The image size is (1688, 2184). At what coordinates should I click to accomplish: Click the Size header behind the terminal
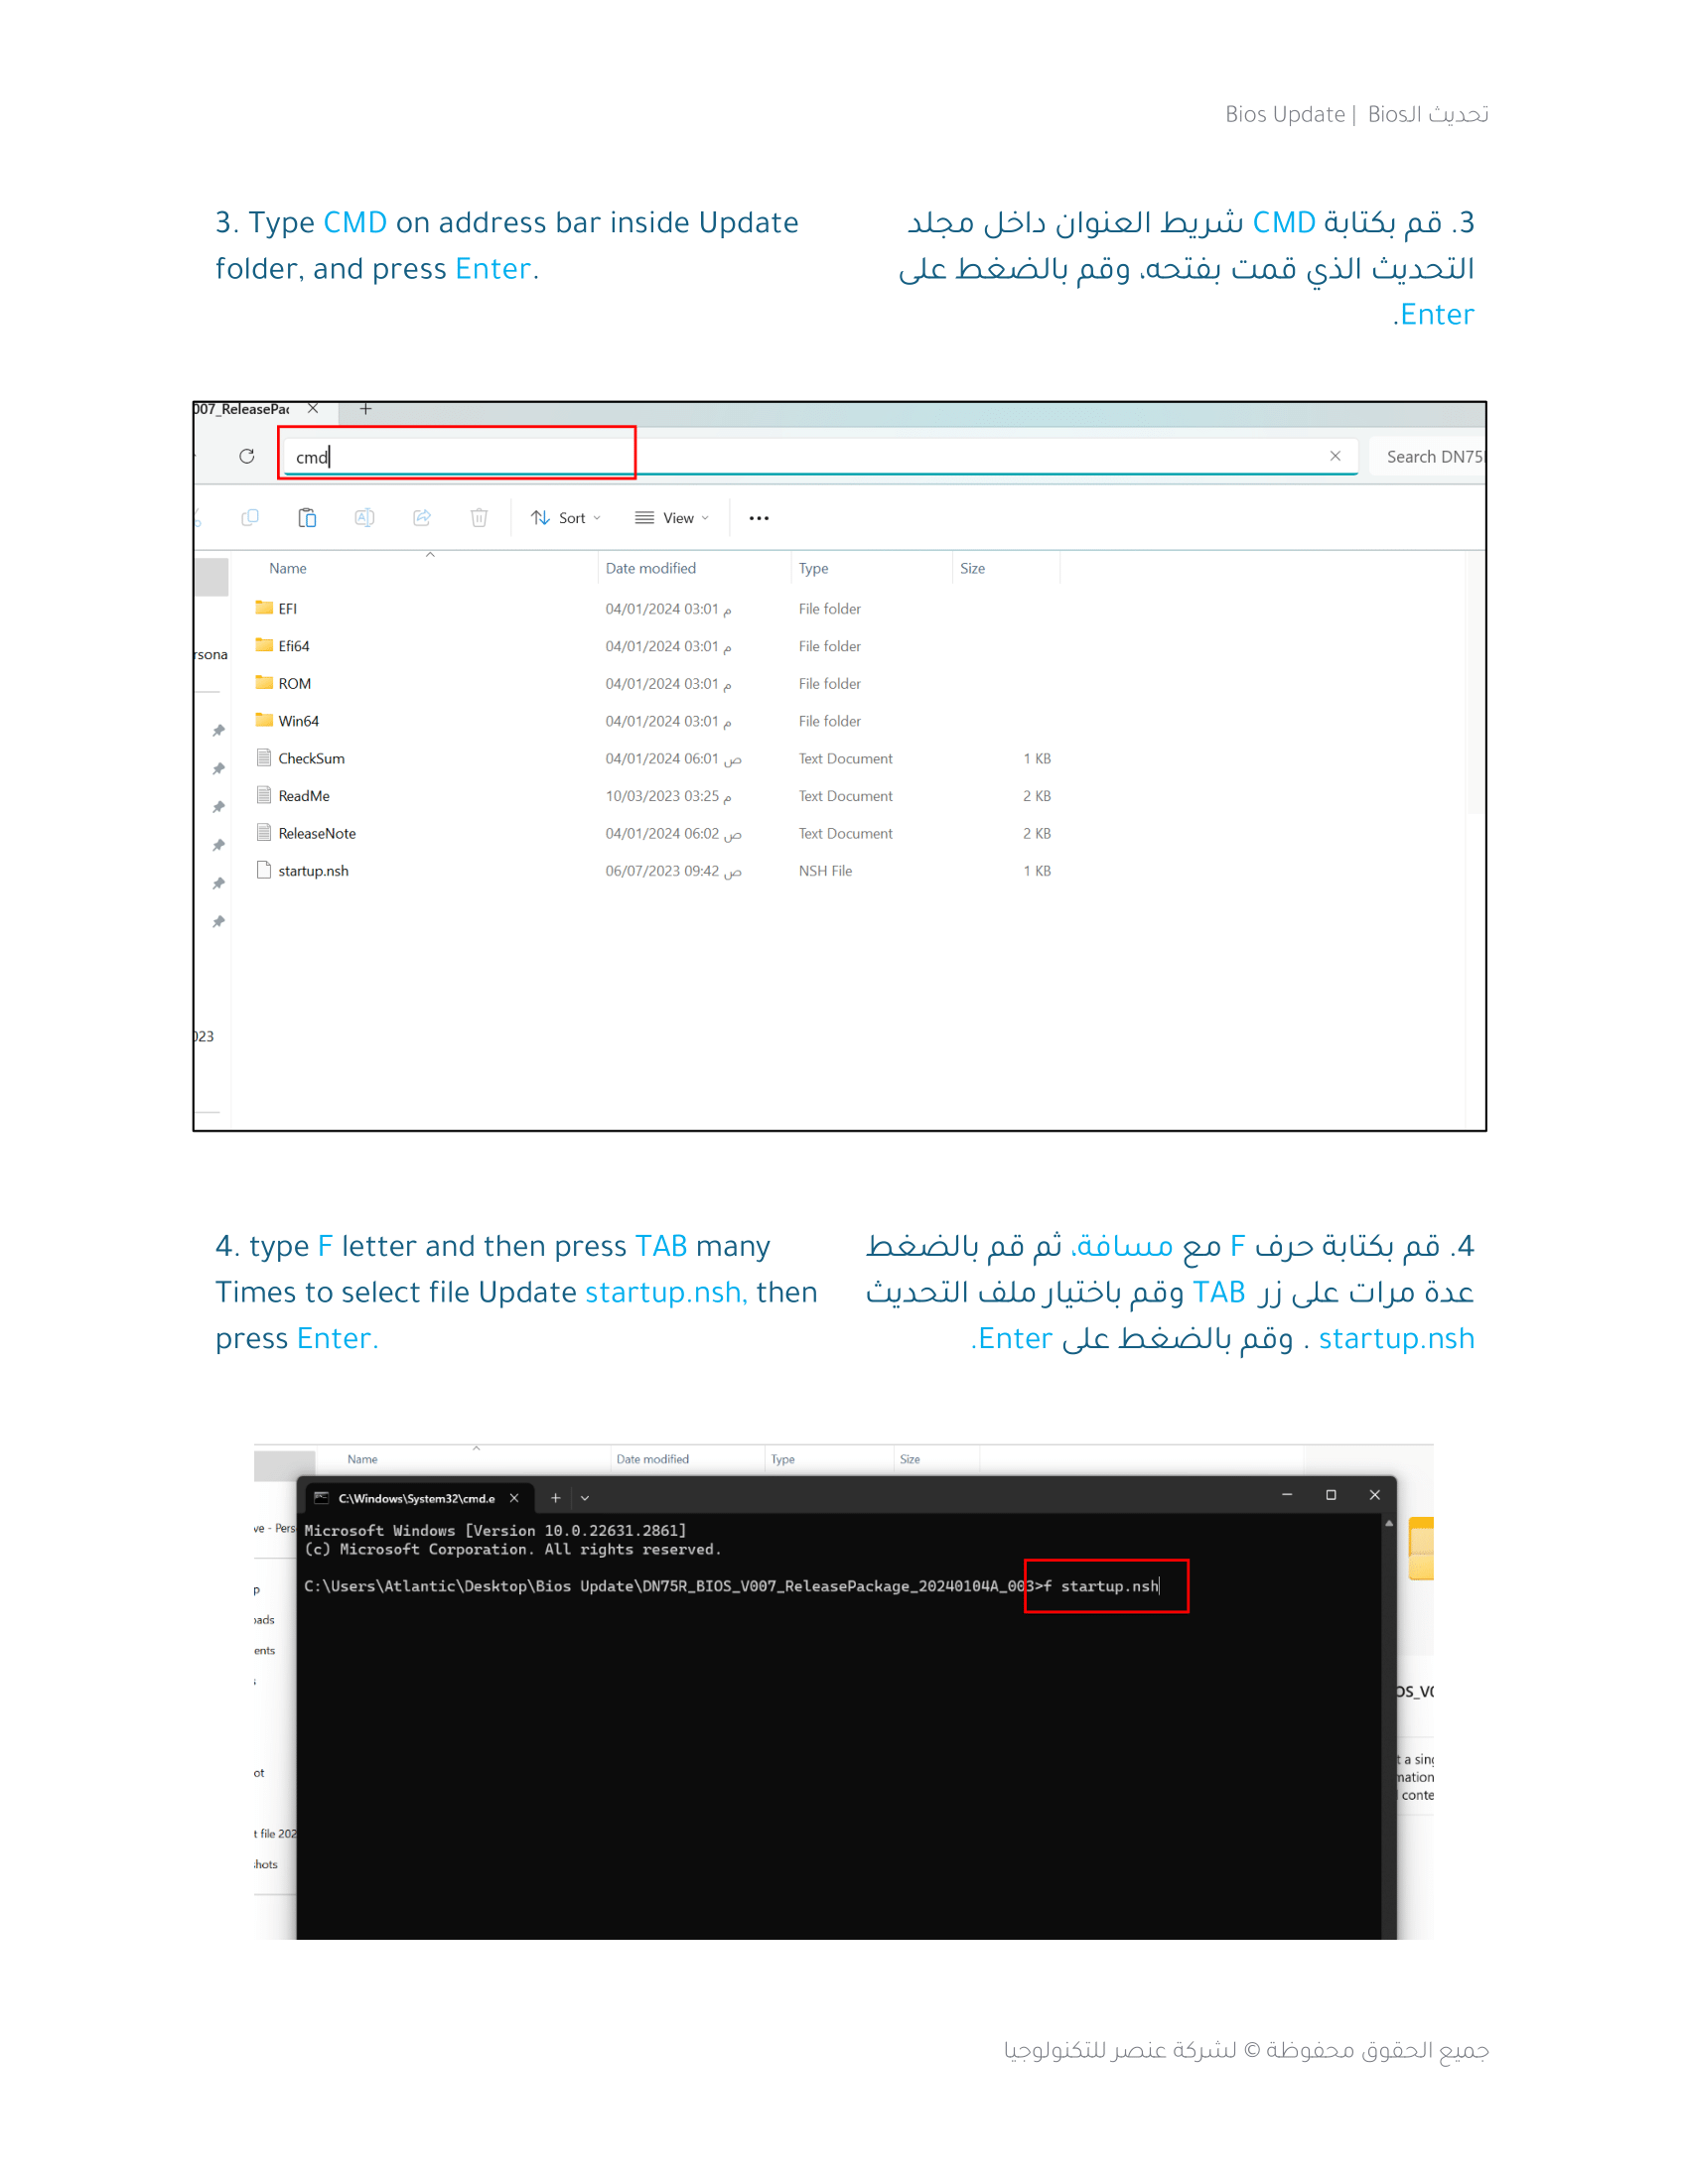point(910,1459)
